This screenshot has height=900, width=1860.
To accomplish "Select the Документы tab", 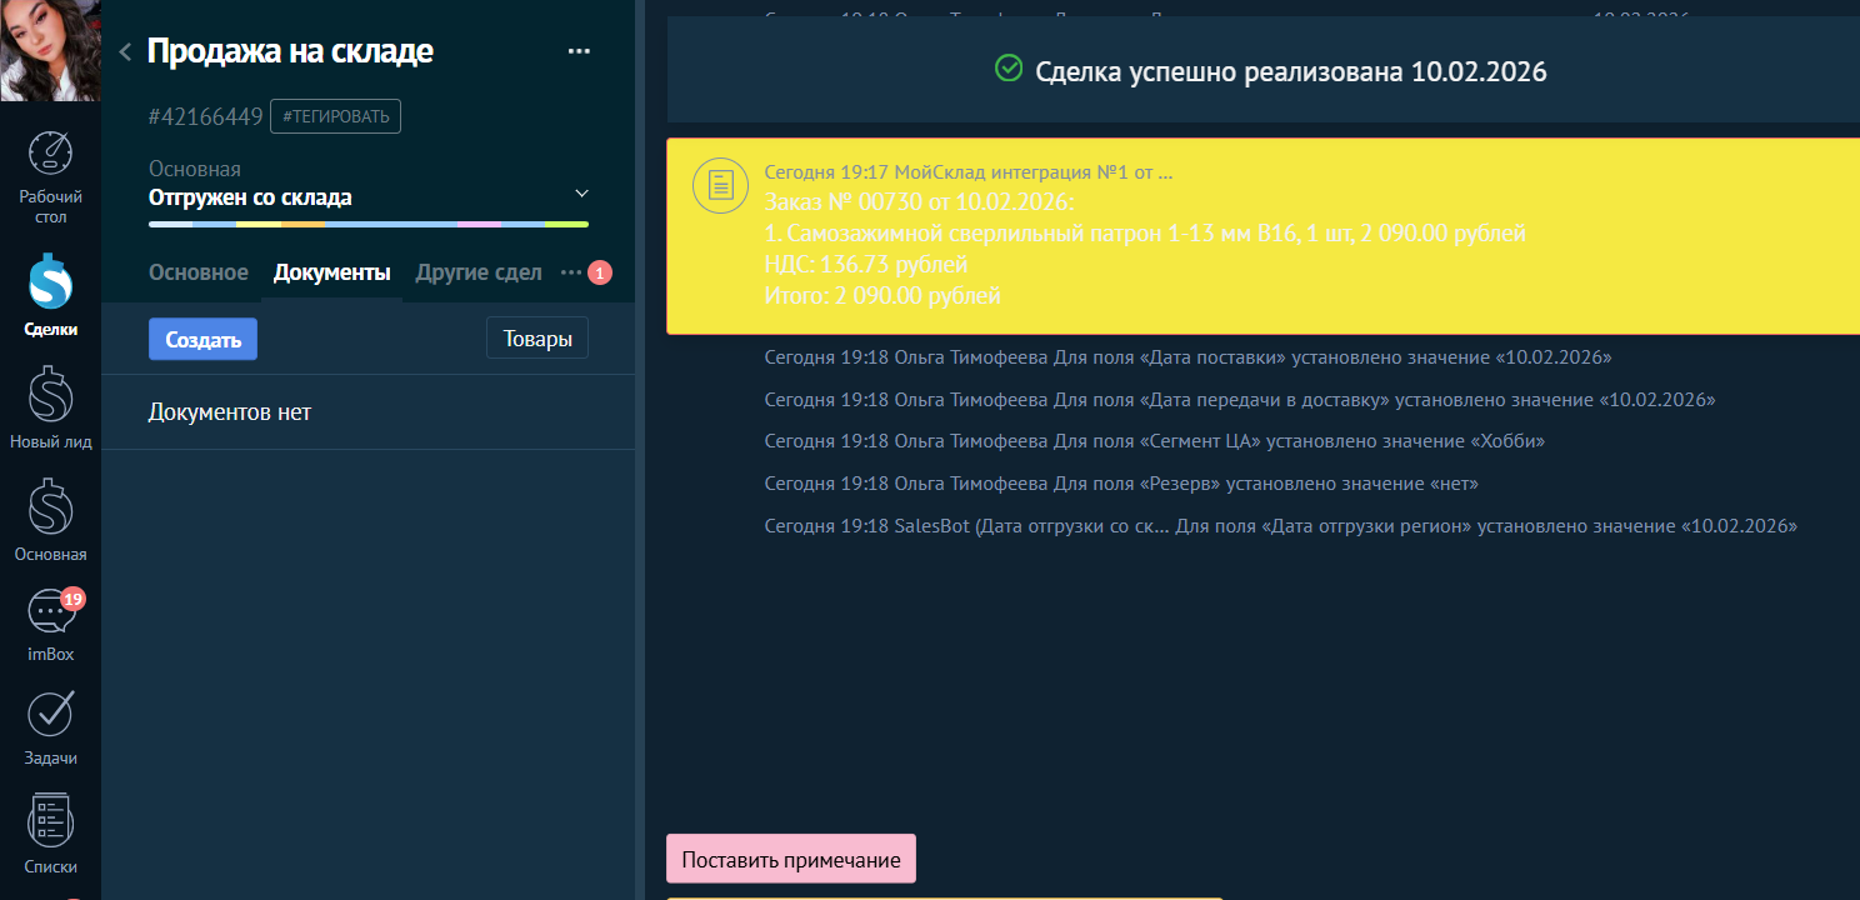I will 332,272.
